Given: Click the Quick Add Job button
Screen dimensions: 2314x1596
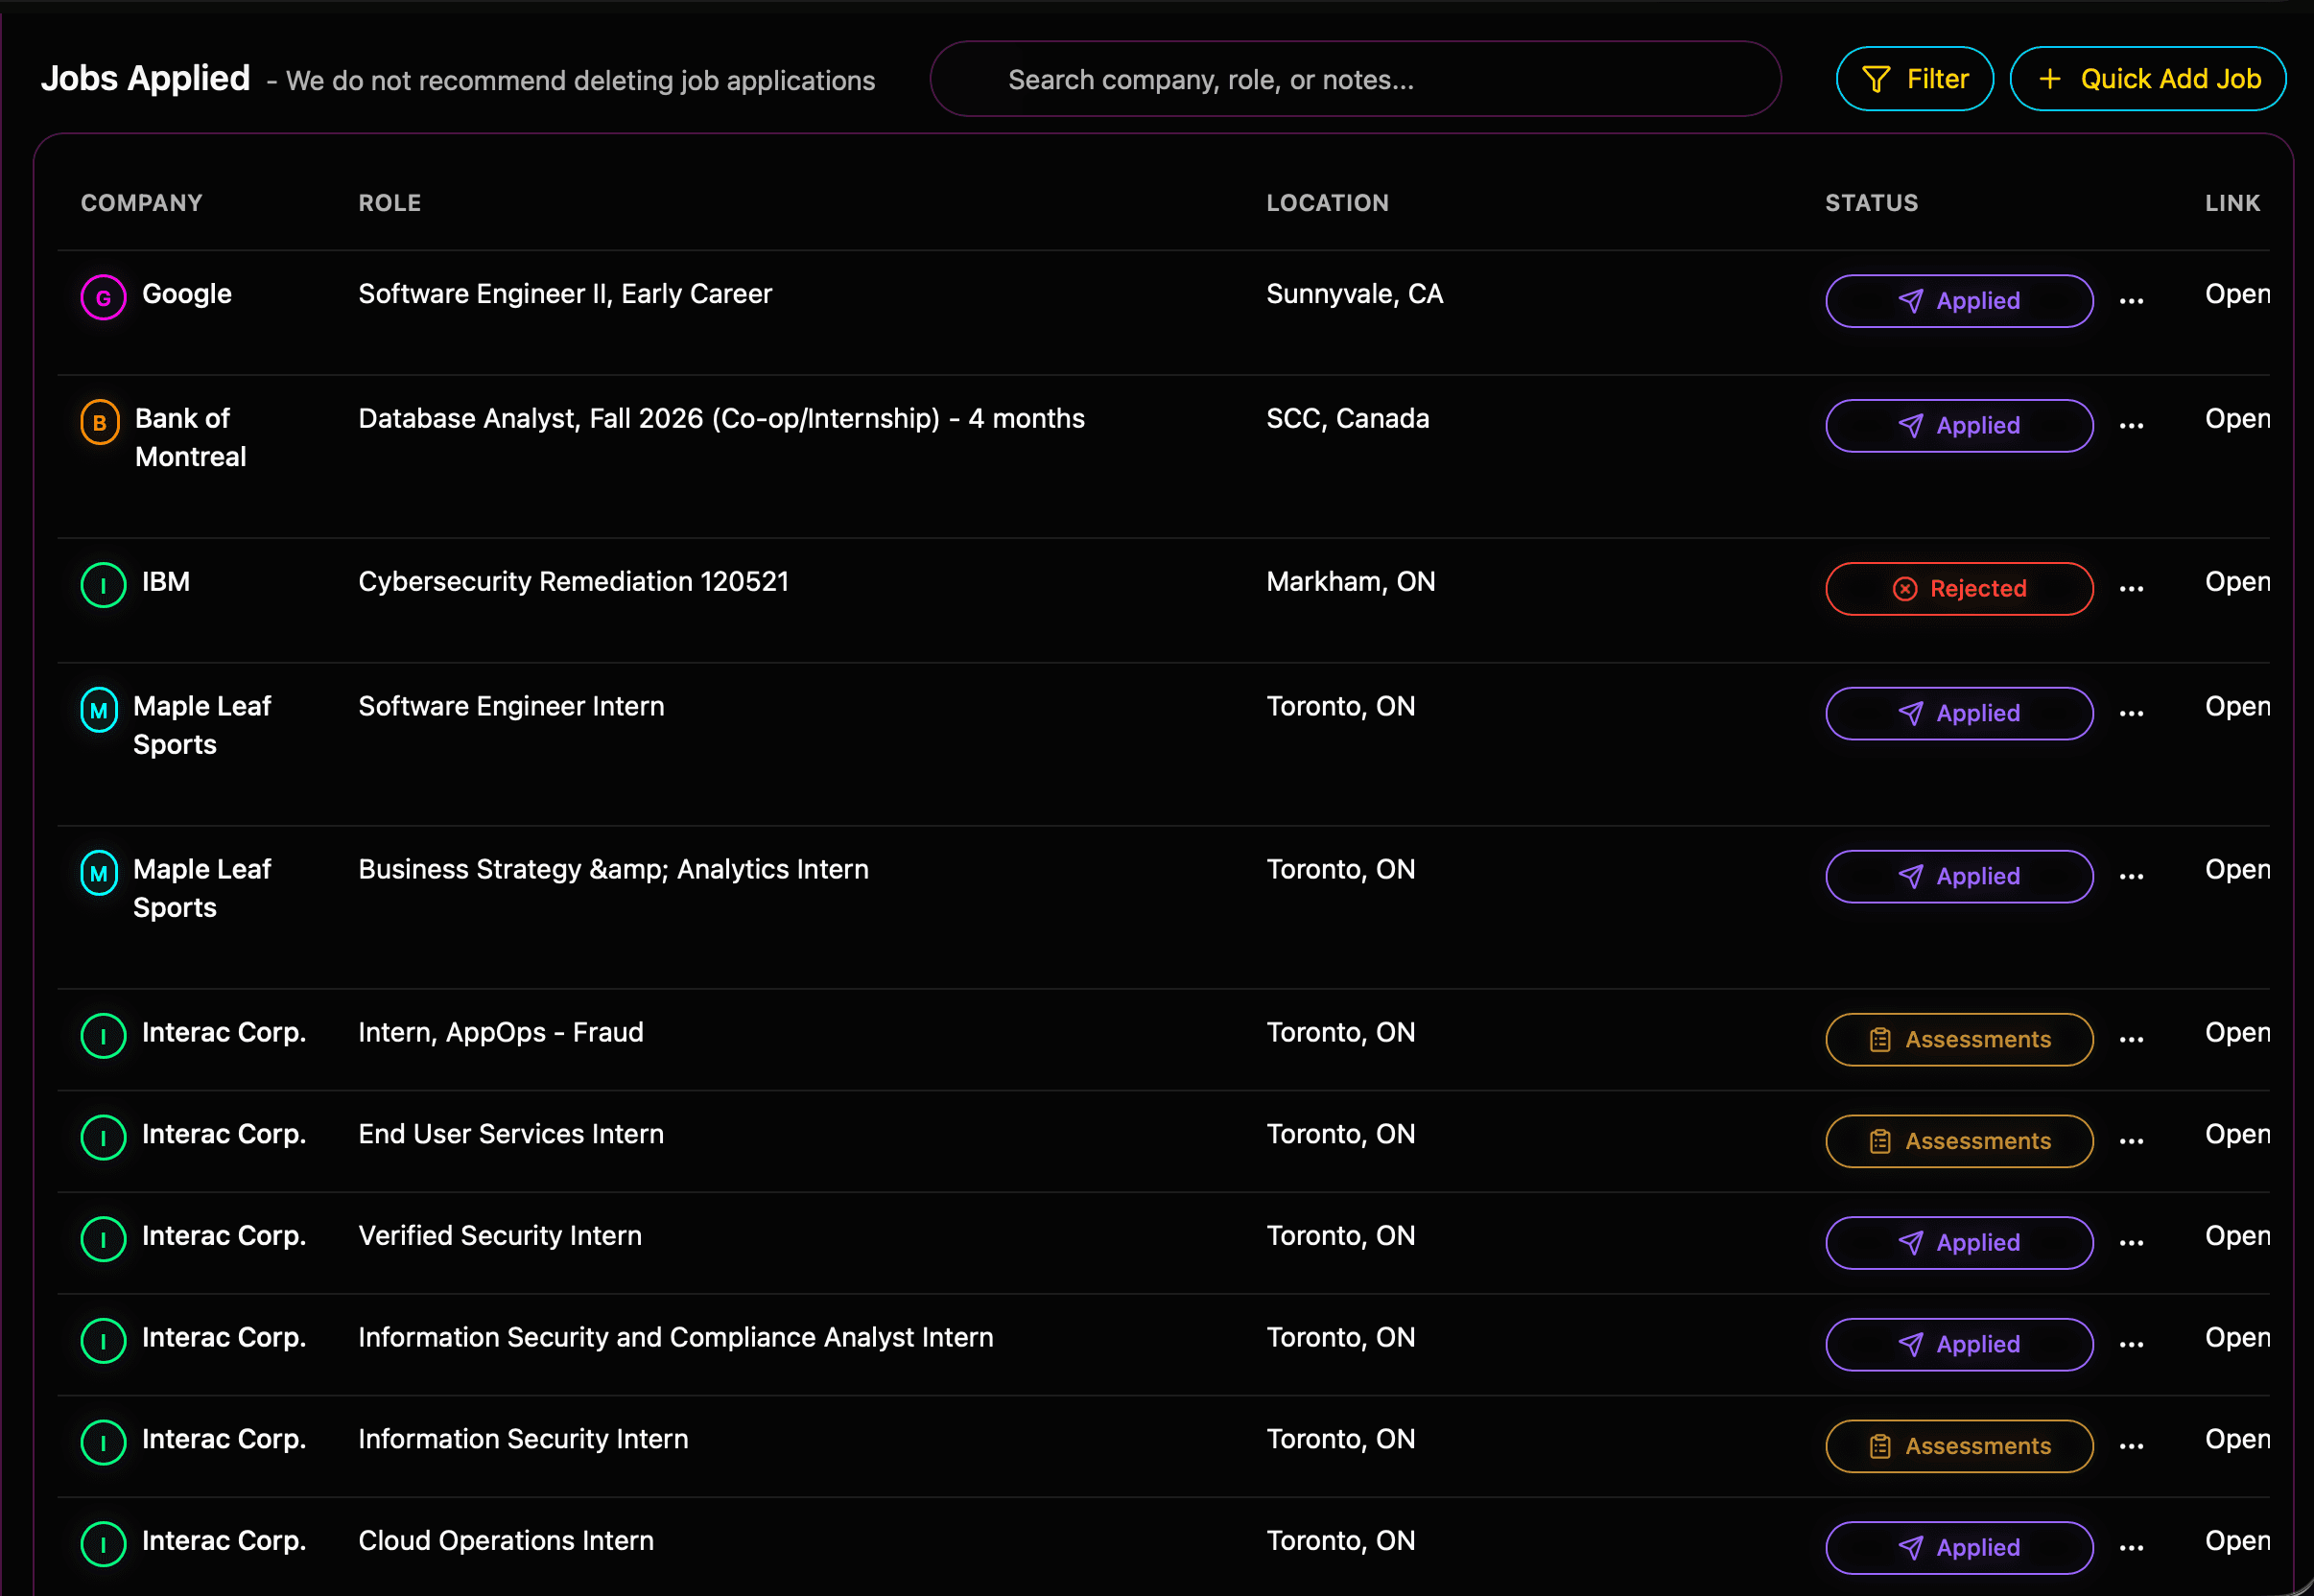Looking at the screenshot, I should click(x=2147, y=79).
